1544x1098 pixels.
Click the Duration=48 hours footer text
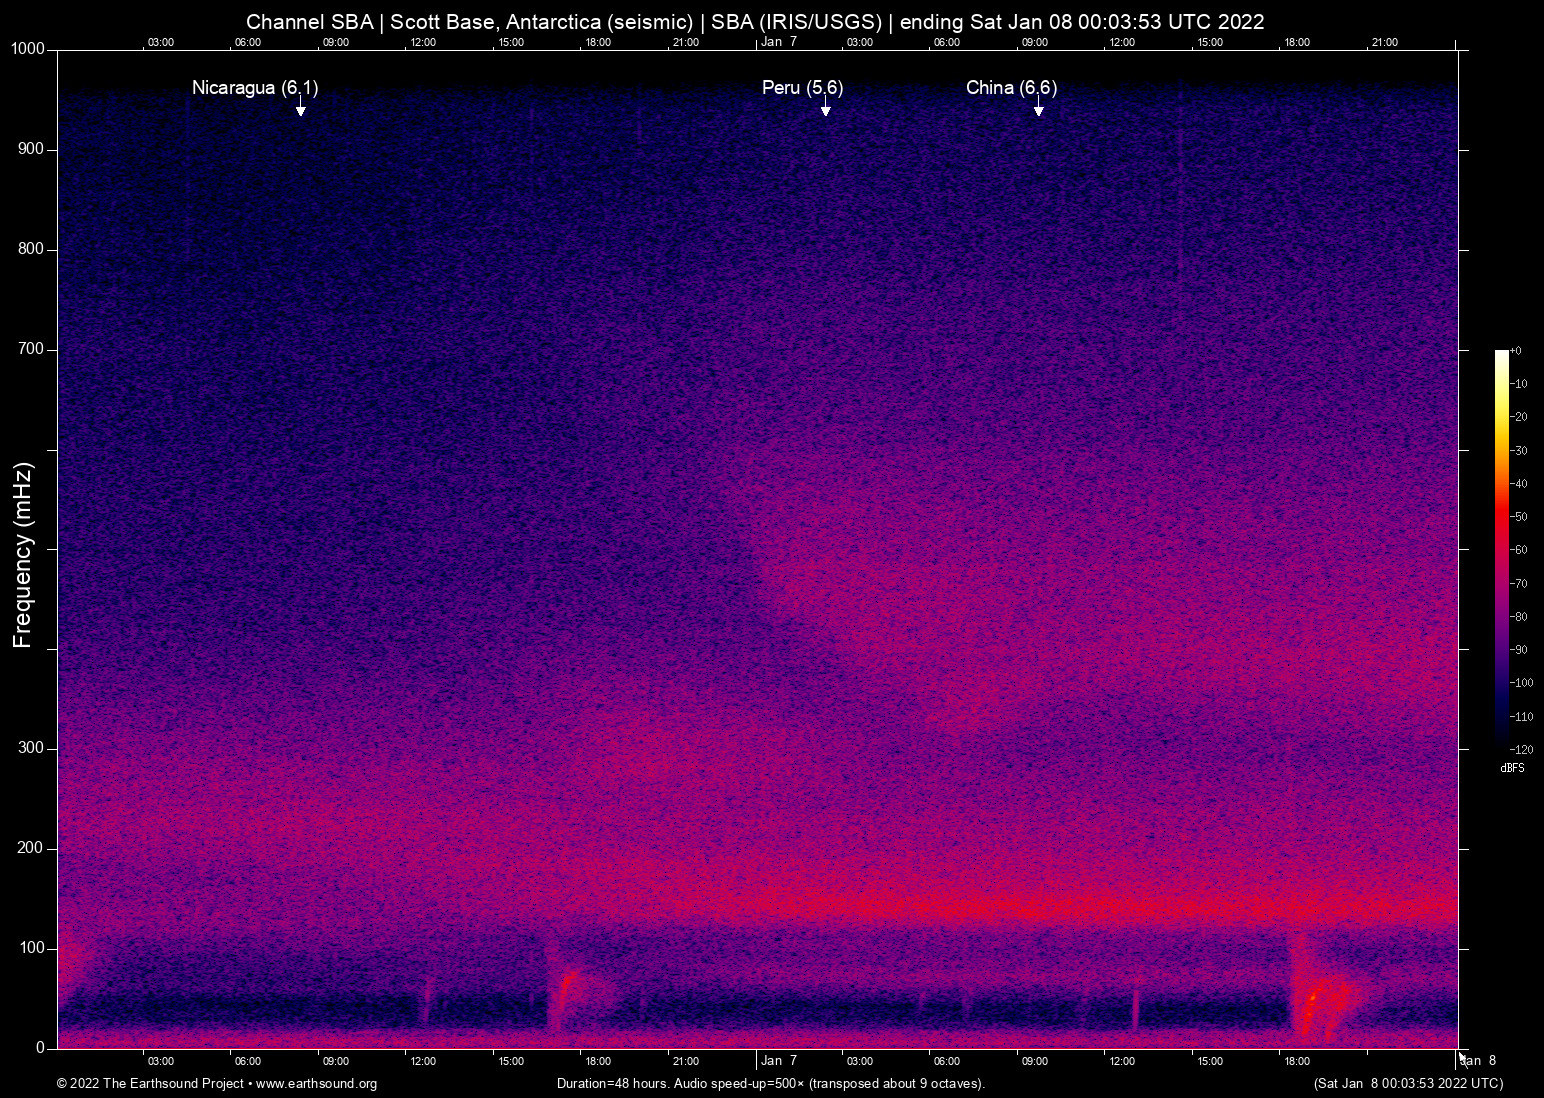(770, 1084)
